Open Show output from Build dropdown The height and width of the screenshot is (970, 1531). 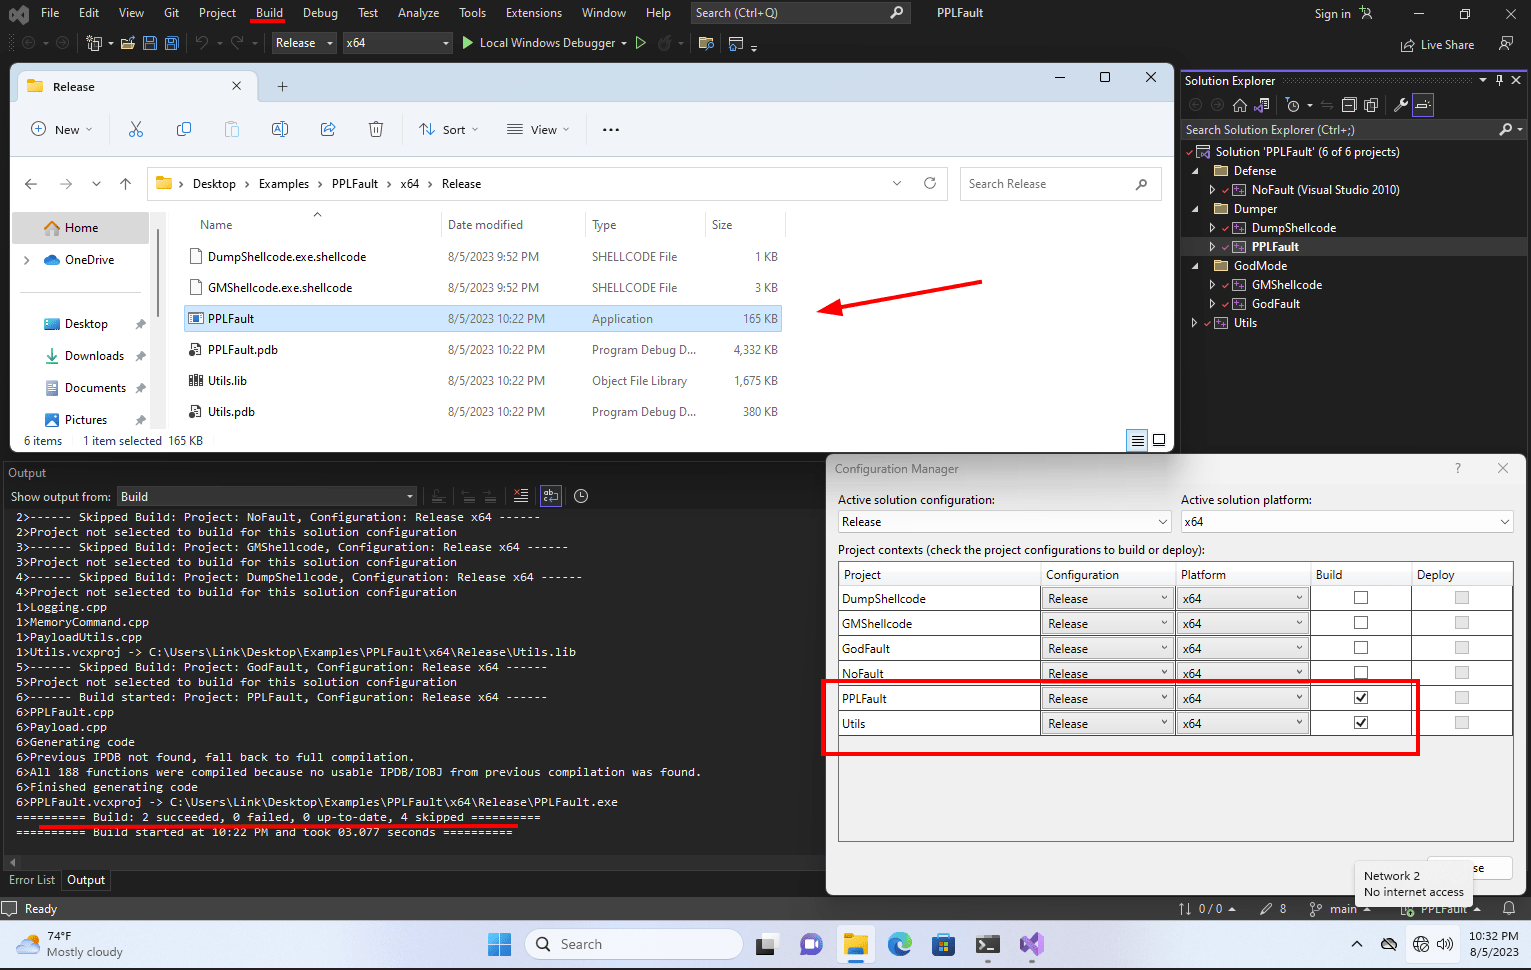point(266,497)
